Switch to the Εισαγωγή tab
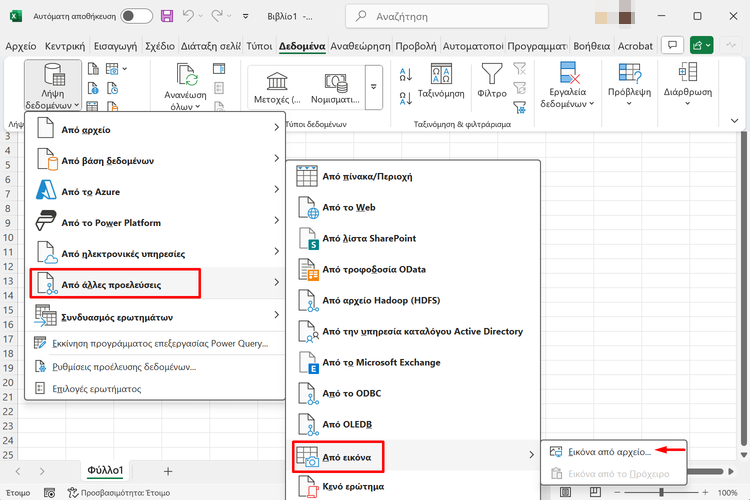This screenshot has height=500, width=750. click(x=115, y=46)
